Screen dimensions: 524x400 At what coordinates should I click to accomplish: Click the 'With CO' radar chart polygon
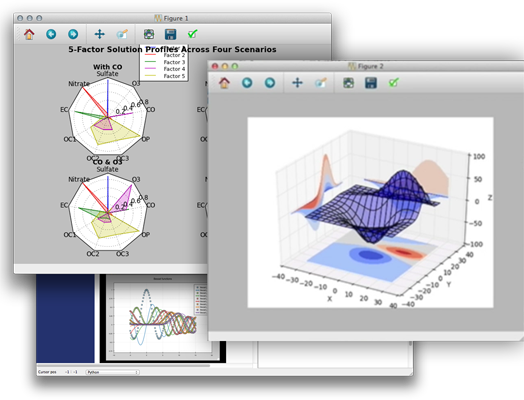coord(108,117)
